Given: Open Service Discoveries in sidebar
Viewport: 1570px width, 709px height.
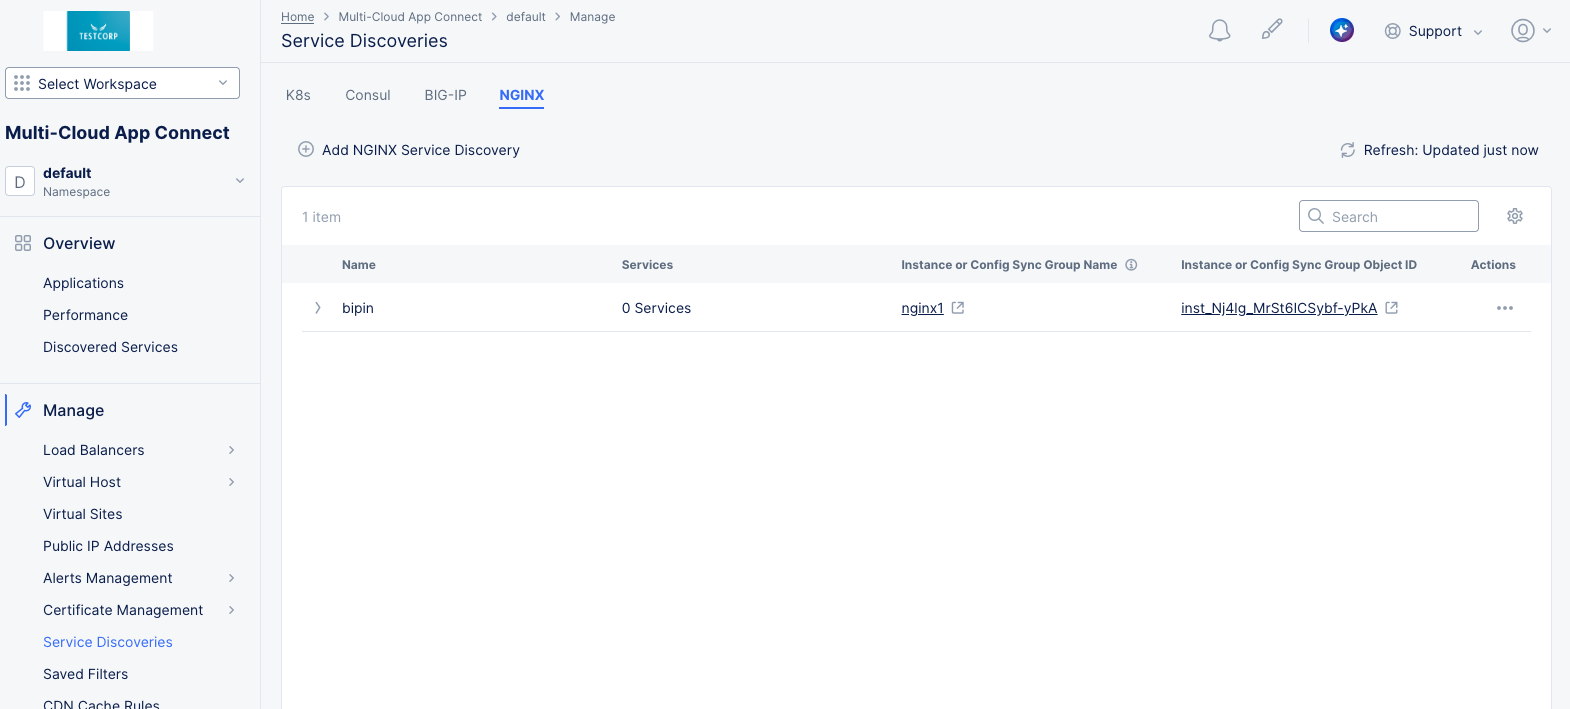Looking at the screenshot, I should pyautogui.click(x=108, y=642).
